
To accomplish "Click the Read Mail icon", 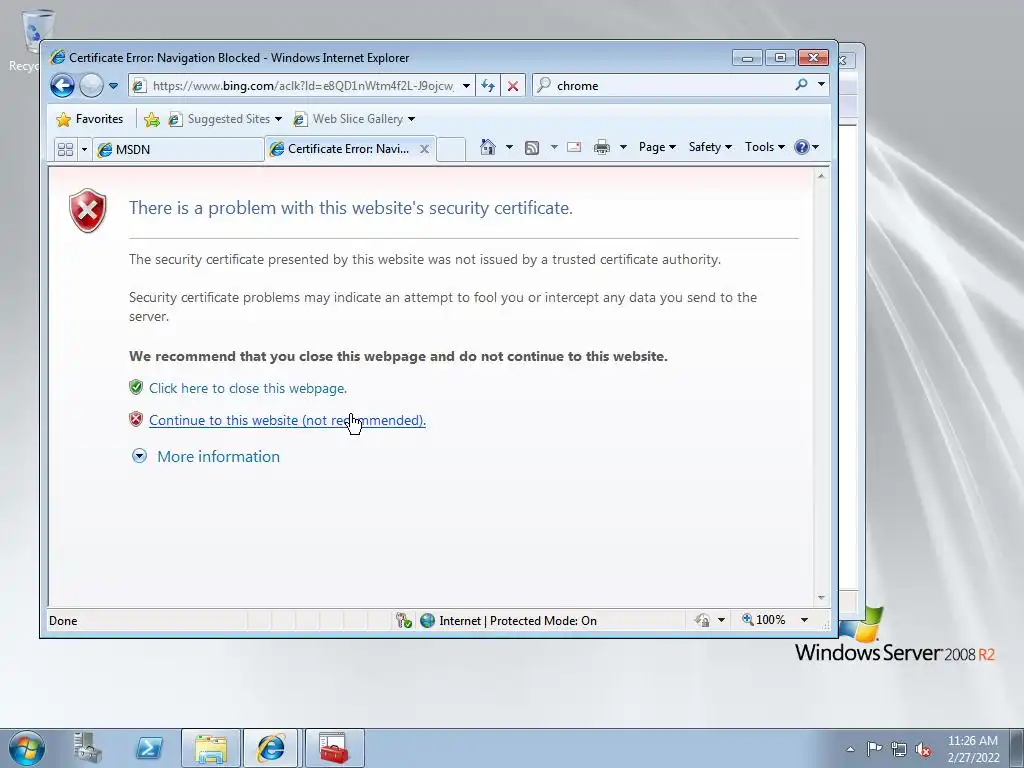I will [x=574, y=147].
